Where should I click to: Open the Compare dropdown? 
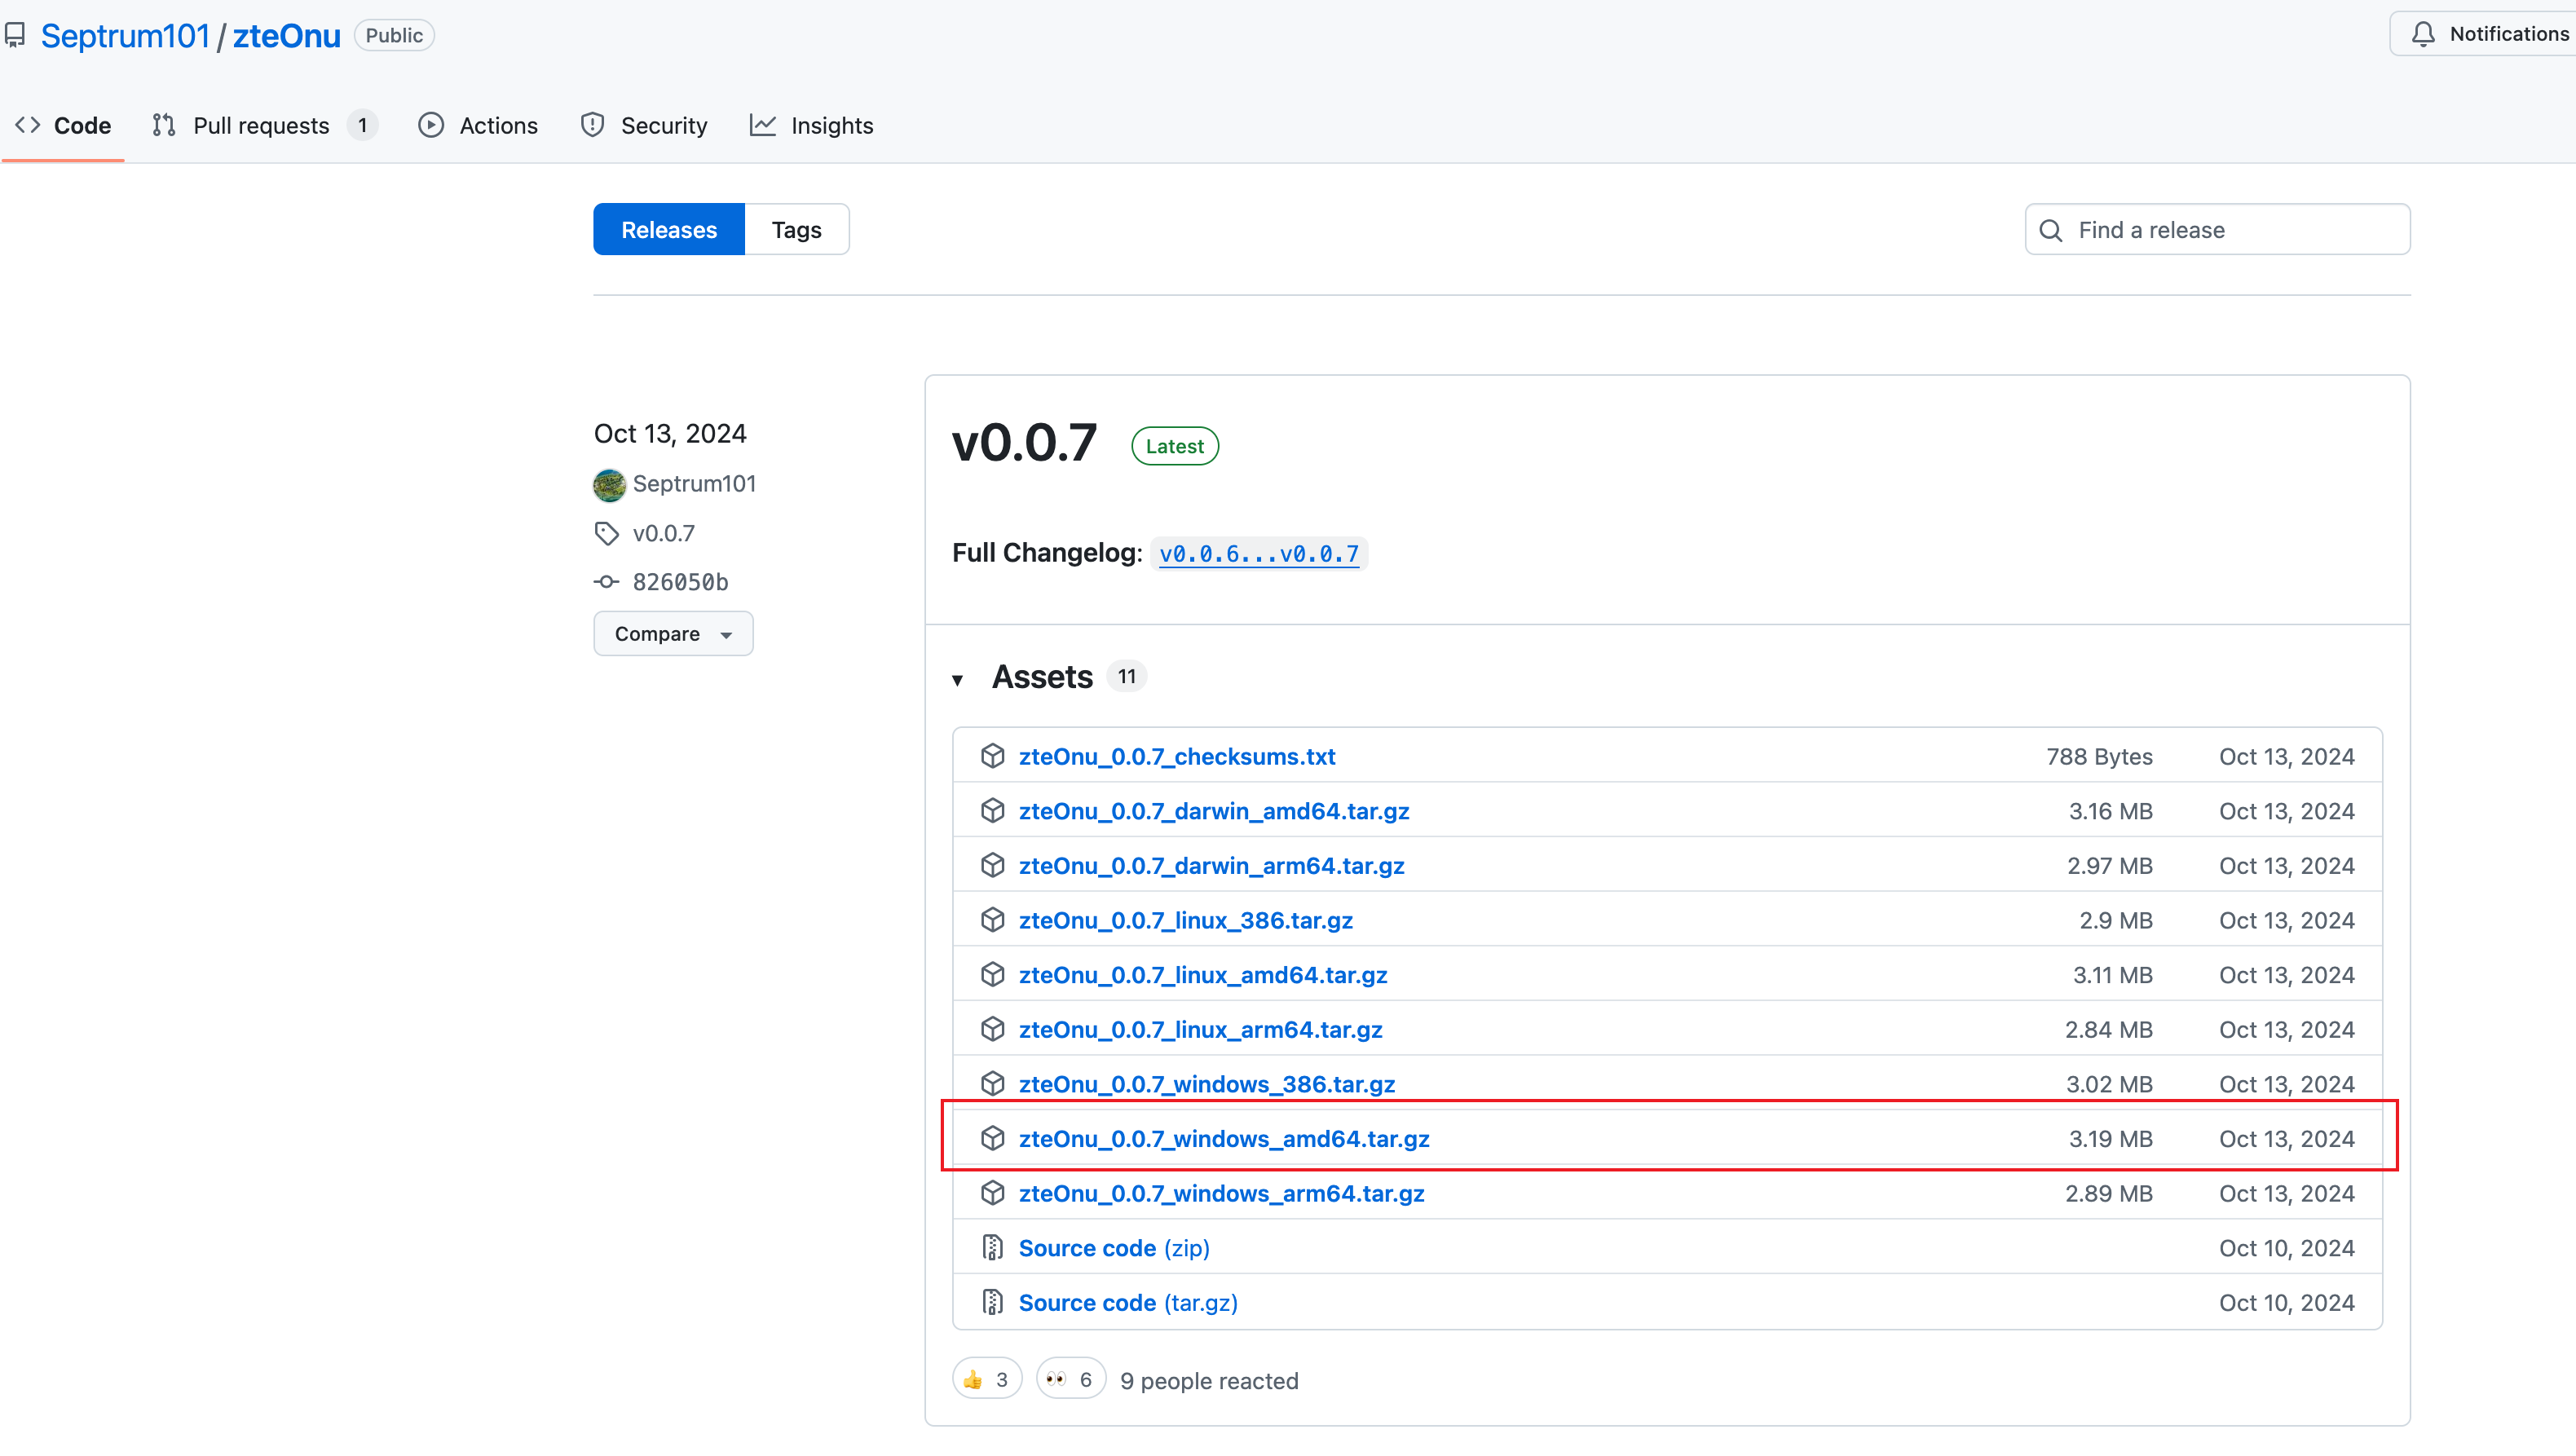point(673,634)
